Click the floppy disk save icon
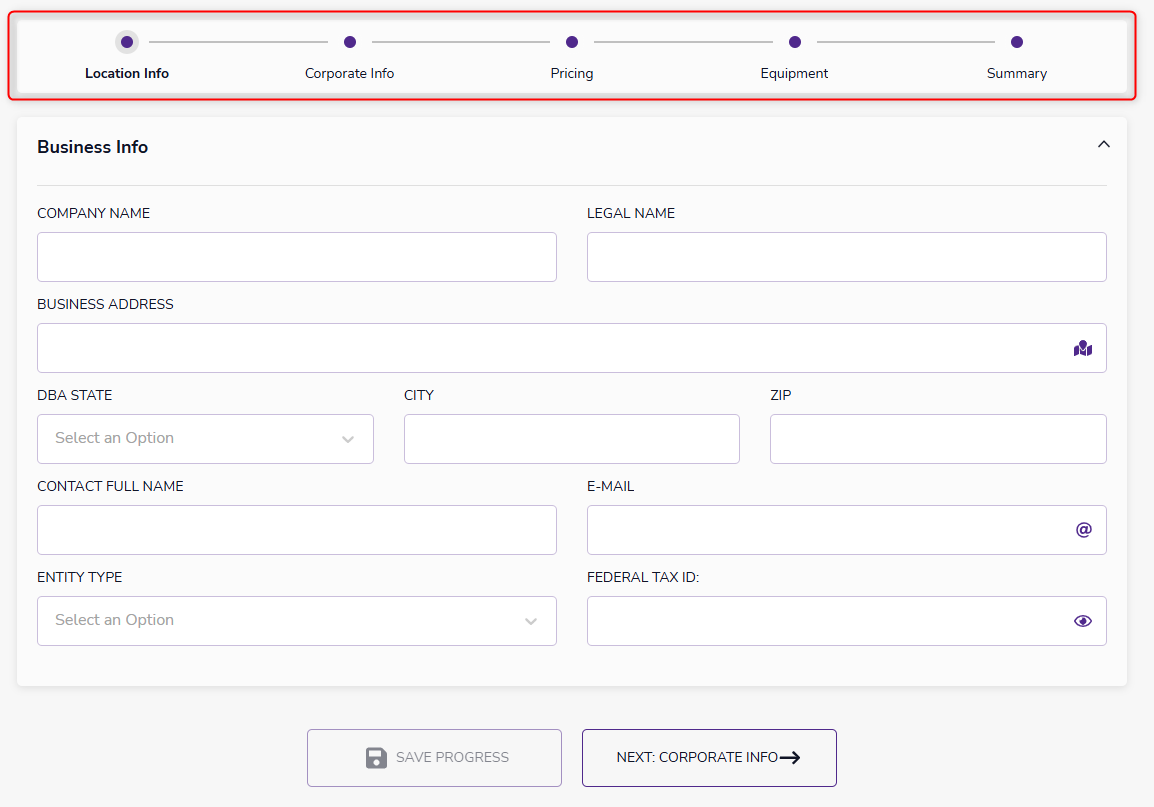Image resolution: width=1154 pixels, height=807 pixels. (376, 758)
